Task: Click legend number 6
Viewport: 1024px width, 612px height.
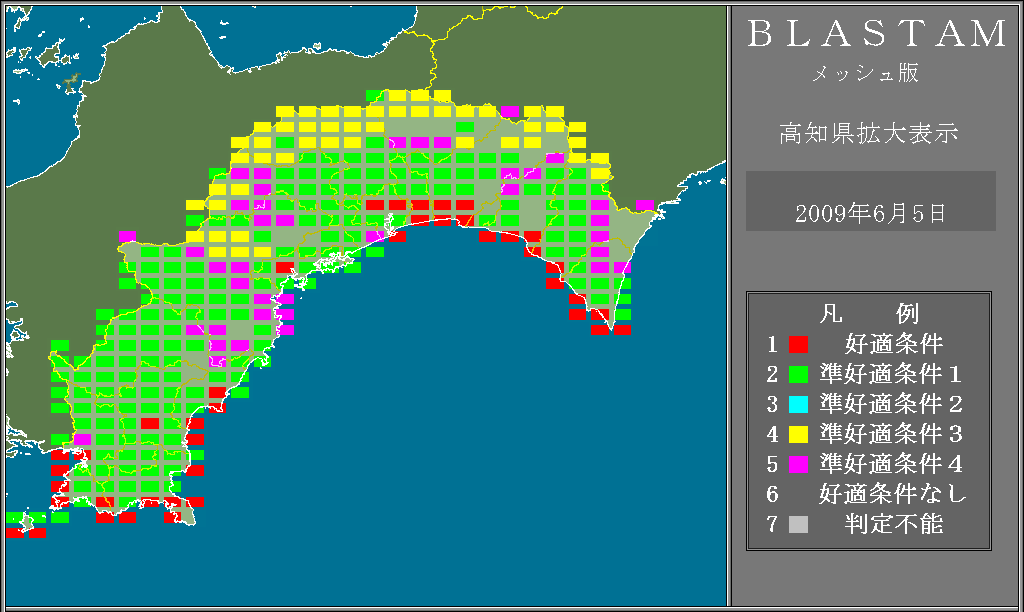Action: (x=772, y=494)
